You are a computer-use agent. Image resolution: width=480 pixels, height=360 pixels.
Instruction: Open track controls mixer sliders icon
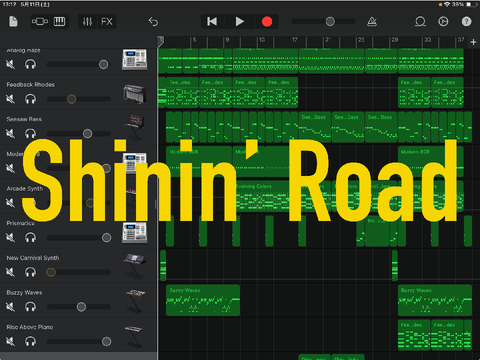(87, 22)
